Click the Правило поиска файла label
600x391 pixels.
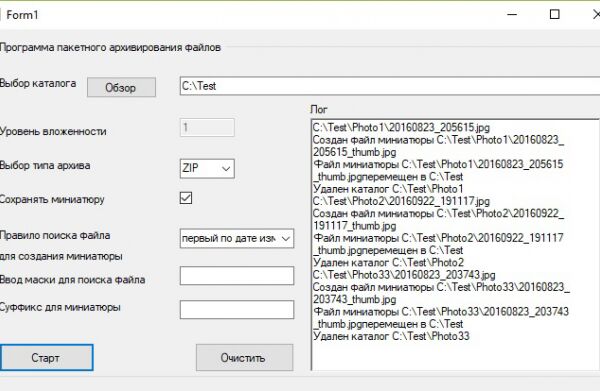tap(55, 235)
